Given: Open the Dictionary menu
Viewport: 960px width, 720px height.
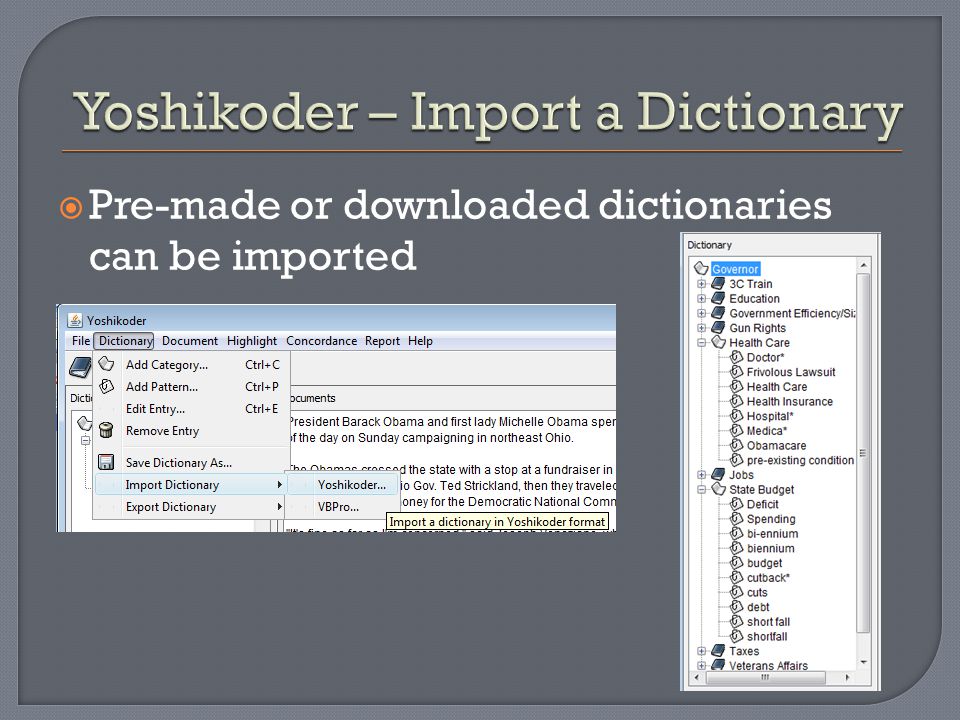Looking at the screenshot, I should point(126,341).
